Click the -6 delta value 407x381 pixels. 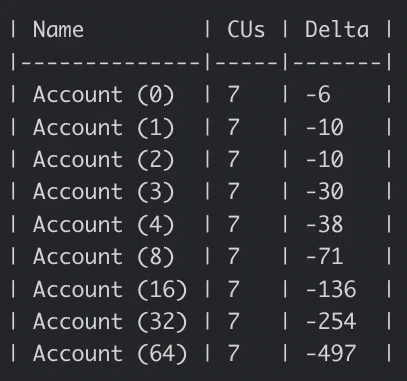coord(318,95)
